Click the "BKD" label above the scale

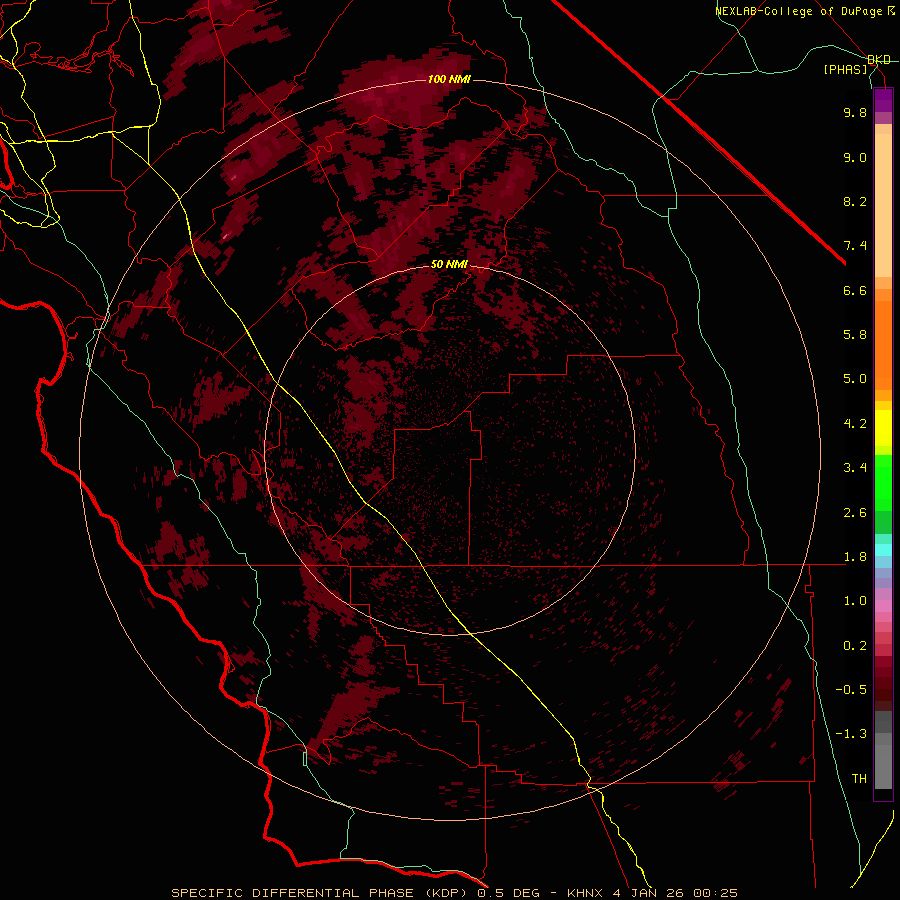[x=879, y=60]
